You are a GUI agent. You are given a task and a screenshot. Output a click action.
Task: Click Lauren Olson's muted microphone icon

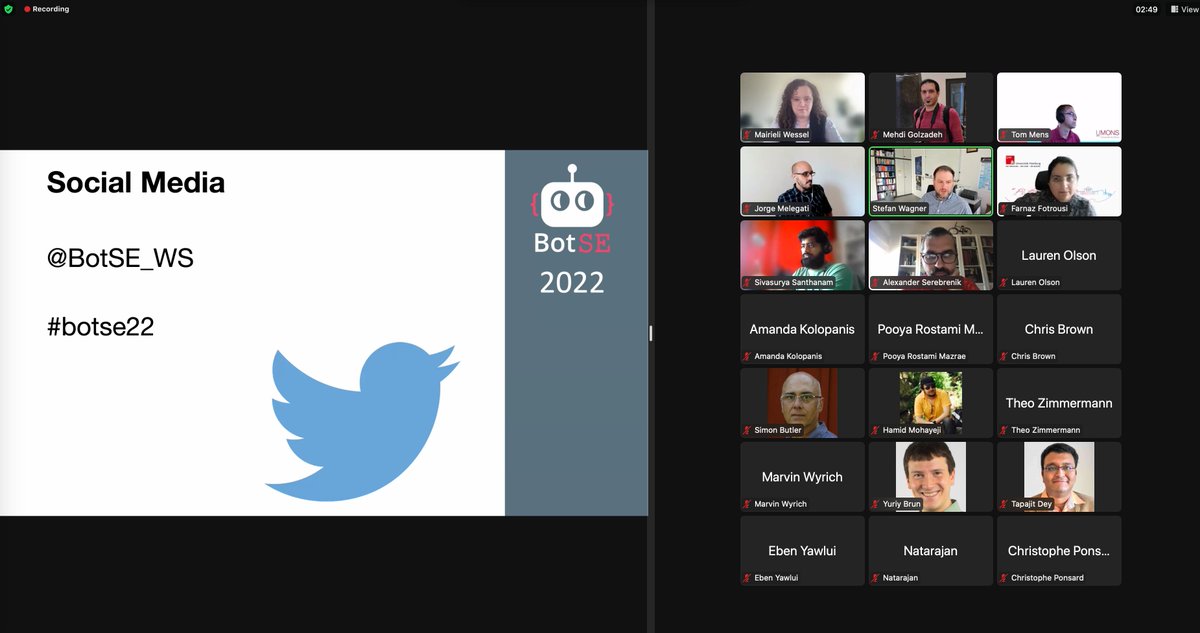point(1003,283)
